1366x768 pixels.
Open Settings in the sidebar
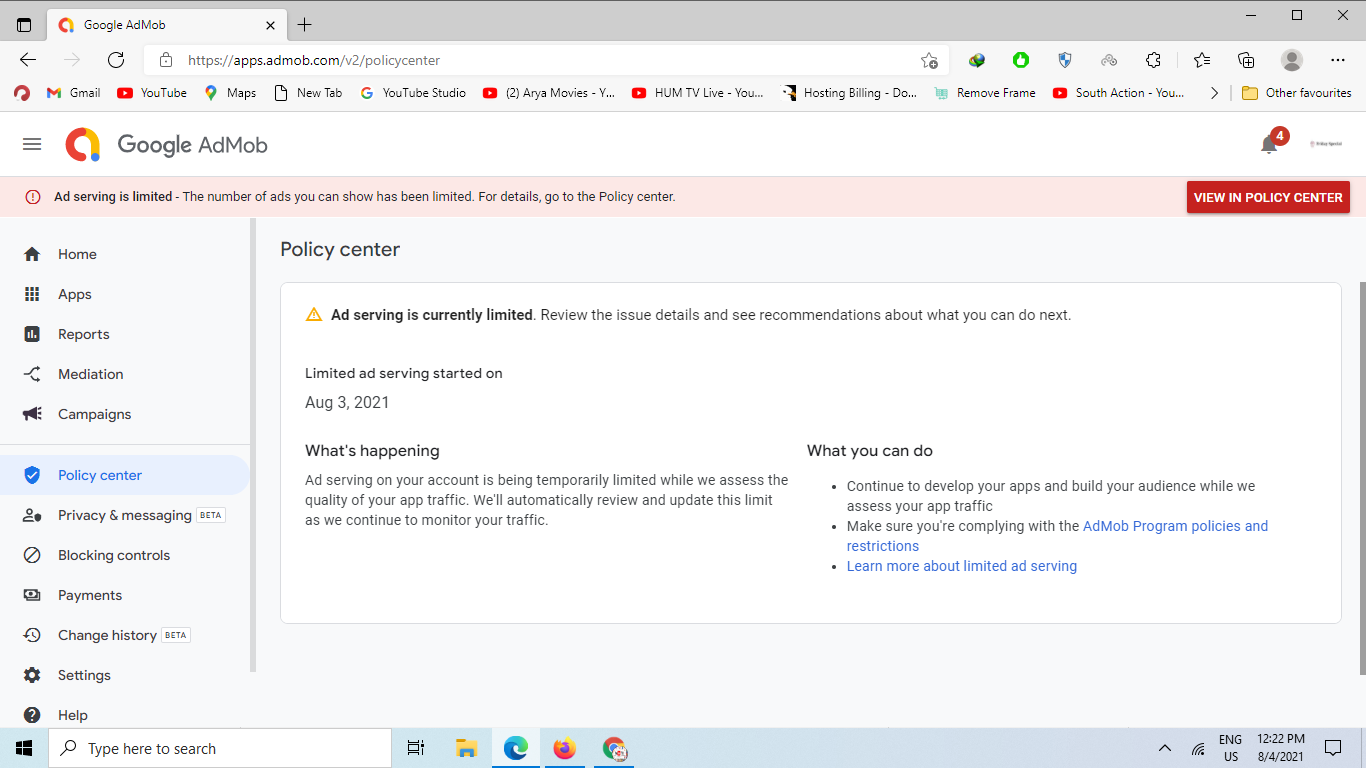tap(125, 675)
